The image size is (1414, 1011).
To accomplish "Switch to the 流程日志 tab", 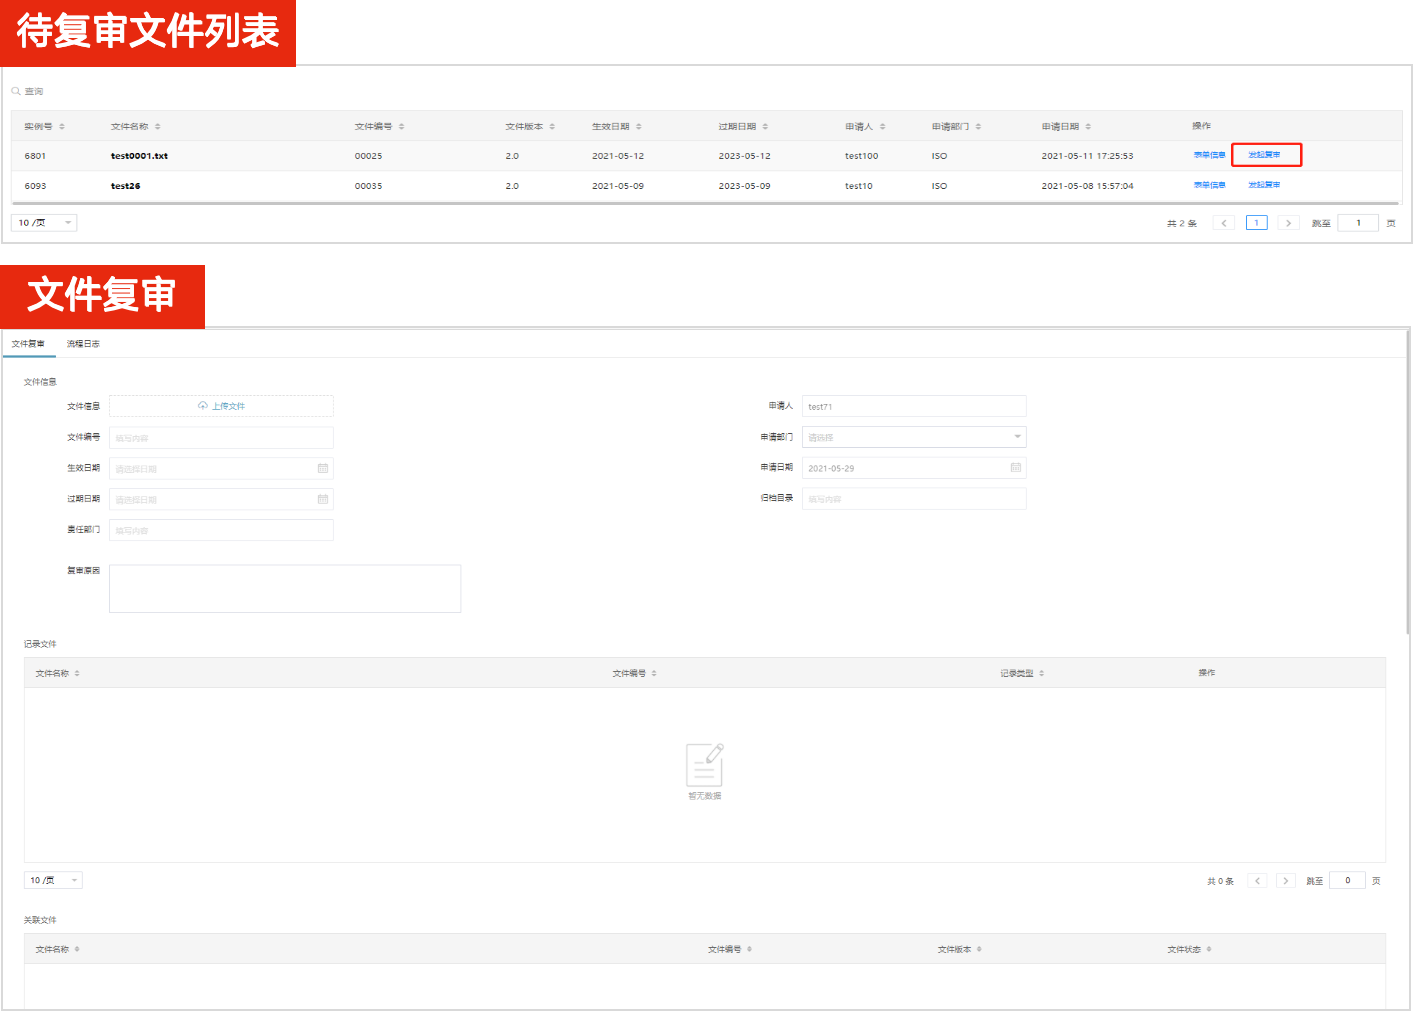I will [83, 344].
